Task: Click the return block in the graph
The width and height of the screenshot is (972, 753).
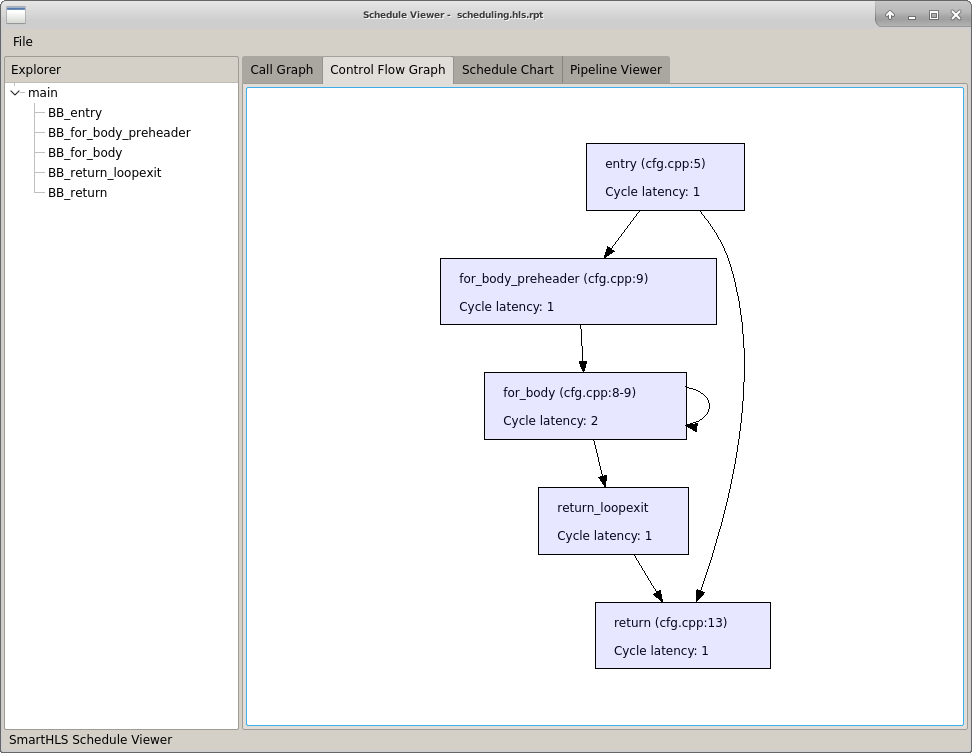Action: pos(683,635)
